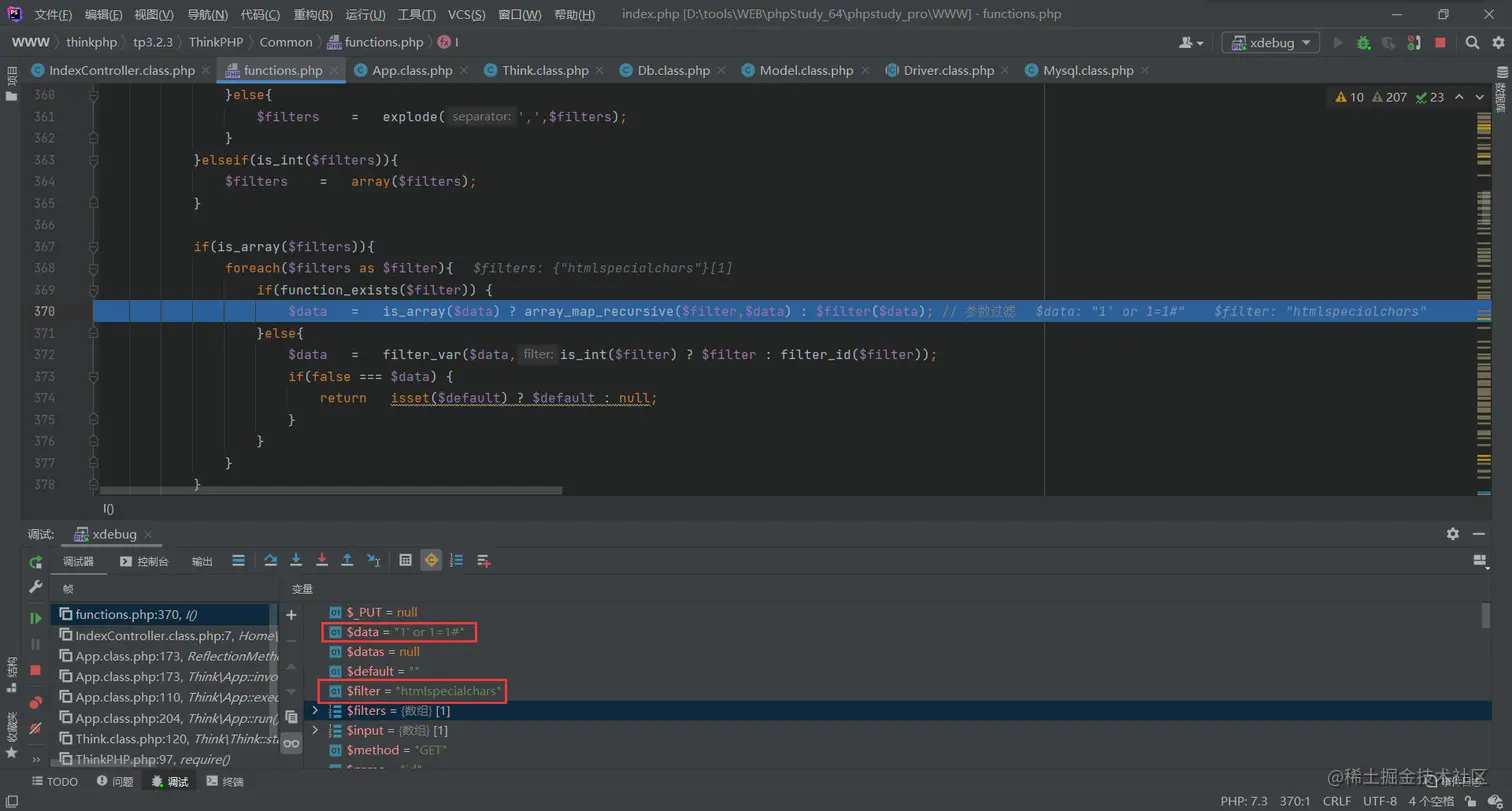
Task: Switch to Model.class.php editor tab
Action: [806, 70]
